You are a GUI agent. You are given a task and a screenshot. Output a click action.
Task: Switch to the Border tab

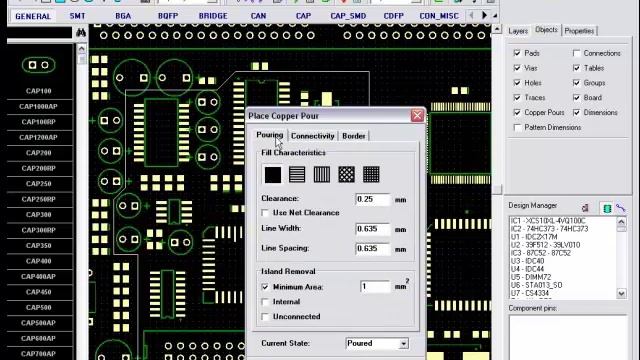(353, 136)
